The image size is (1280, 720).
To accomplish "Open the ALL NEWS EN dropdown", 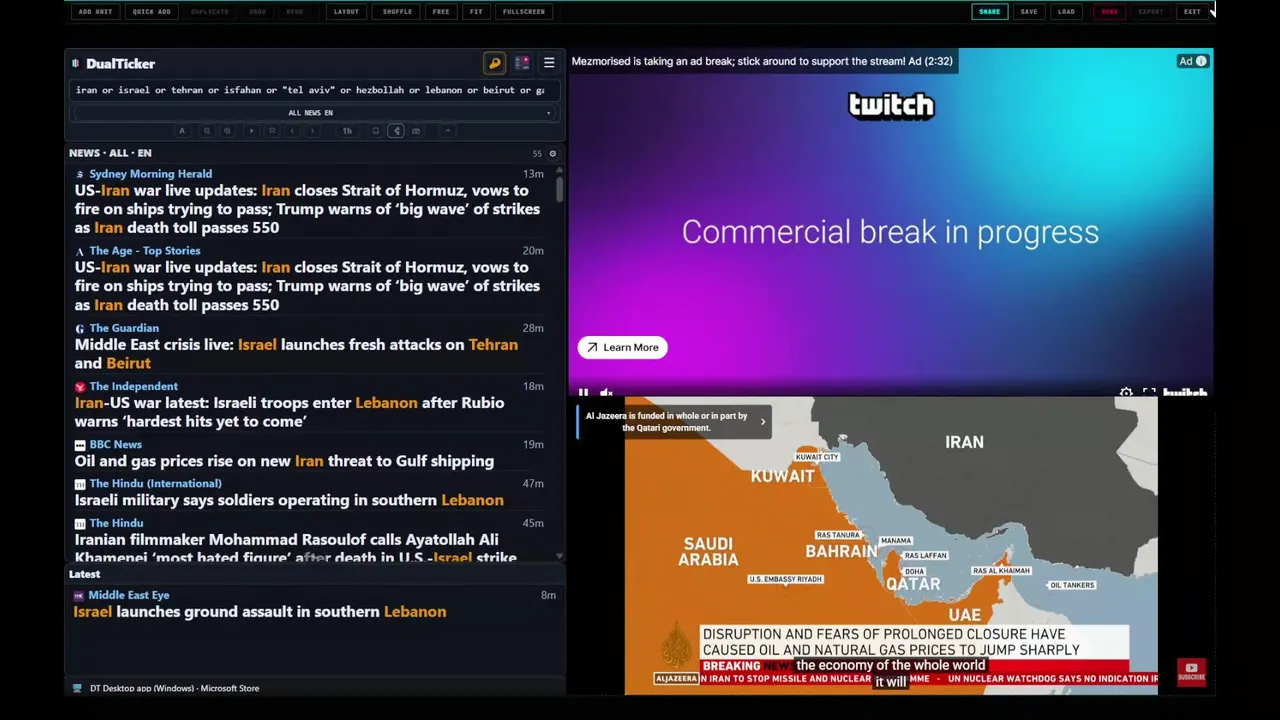I will click(x=311, y=113).
